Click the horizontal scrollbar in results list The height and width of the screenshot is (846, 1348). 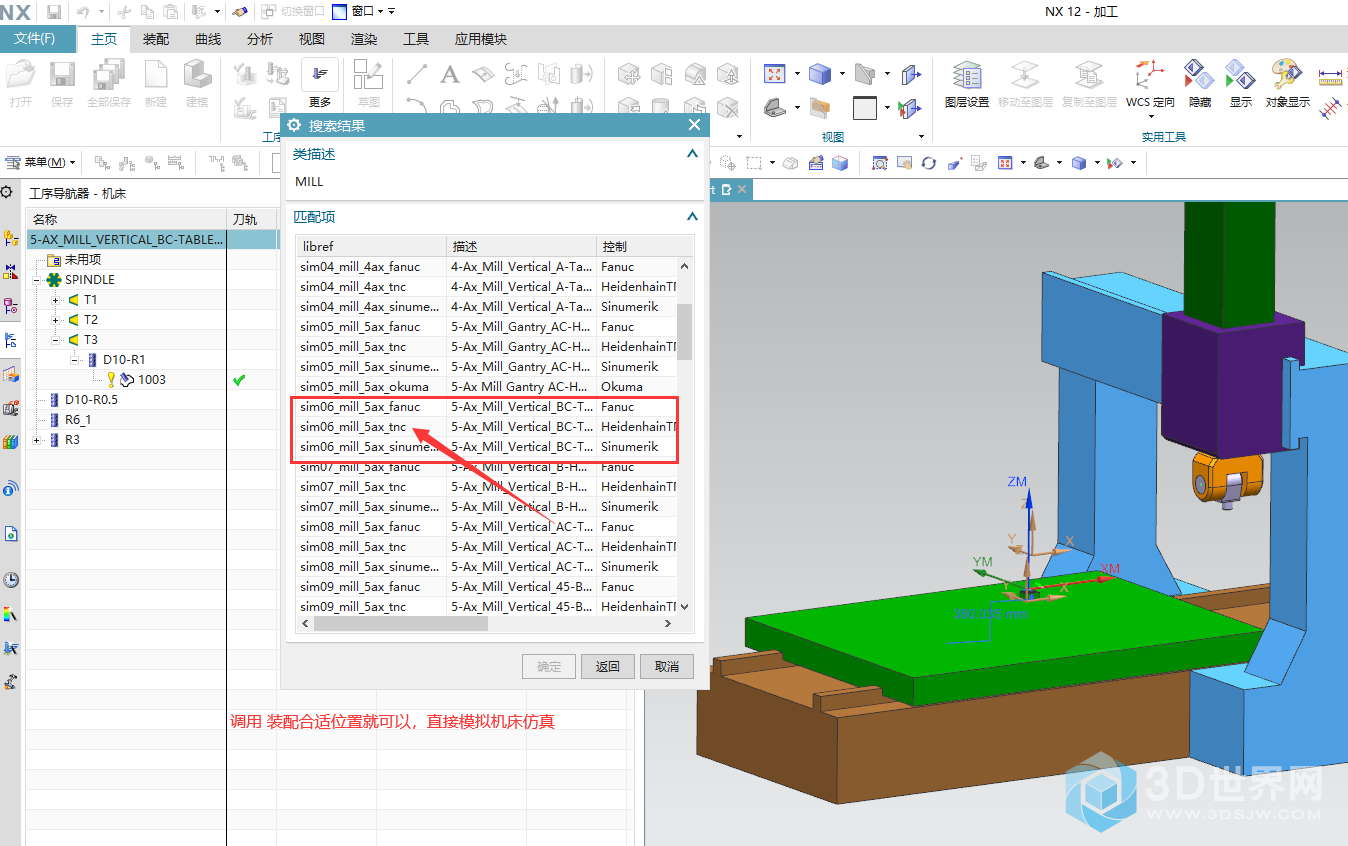click(x=401, y=623)
